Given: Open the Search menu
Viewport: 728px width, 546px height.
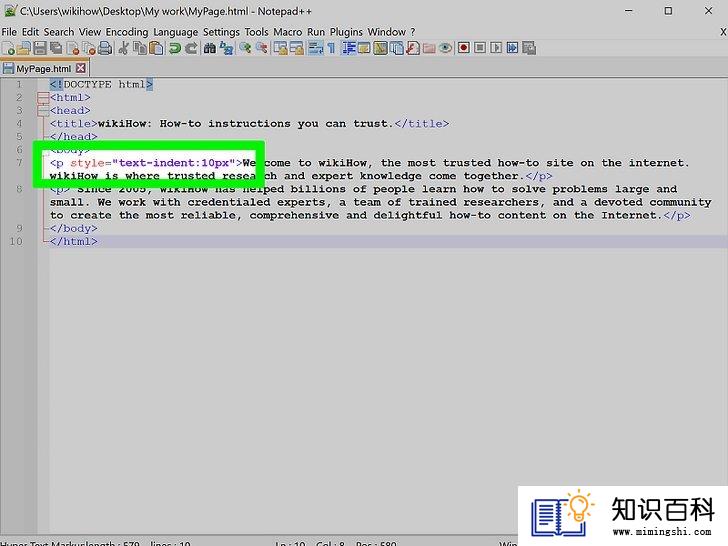Looking at the screenshot, I should (x=59, y=32).
